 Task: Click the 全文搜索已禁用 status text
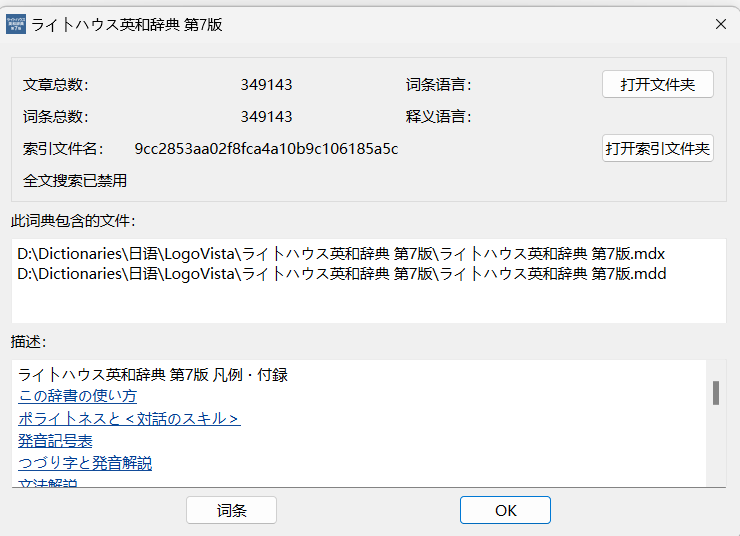(x=75, y=181)
